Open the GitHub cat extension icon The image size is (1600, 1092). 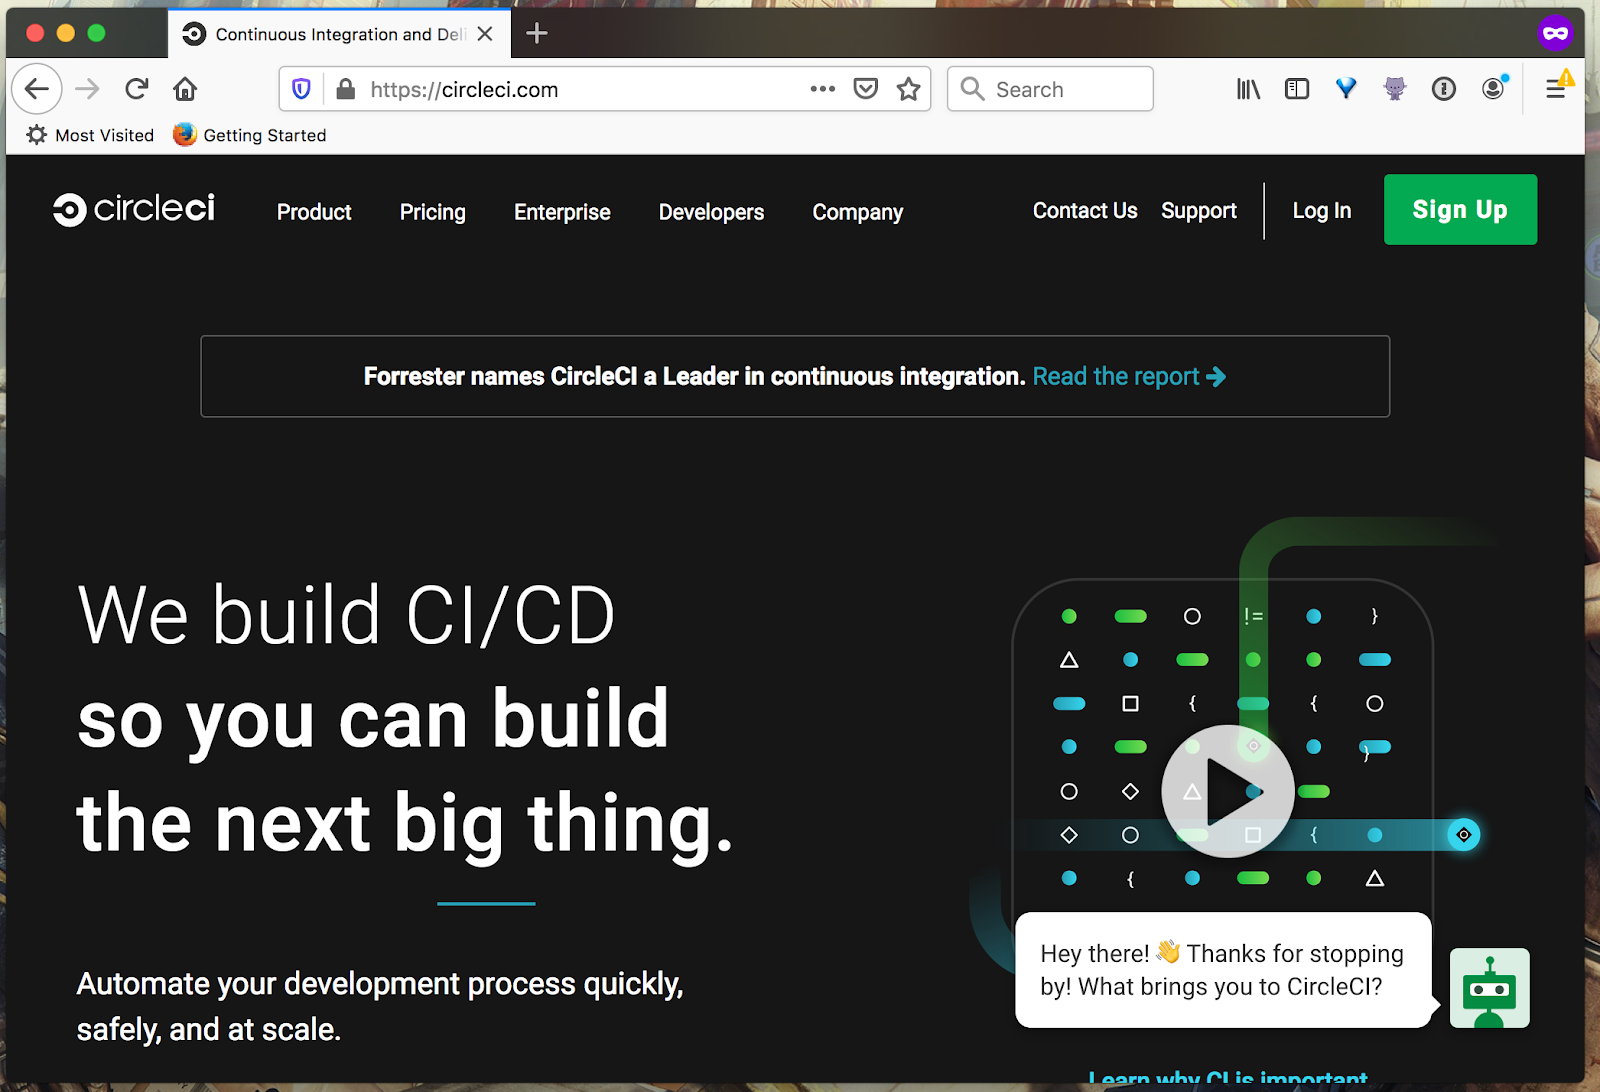1394,89
